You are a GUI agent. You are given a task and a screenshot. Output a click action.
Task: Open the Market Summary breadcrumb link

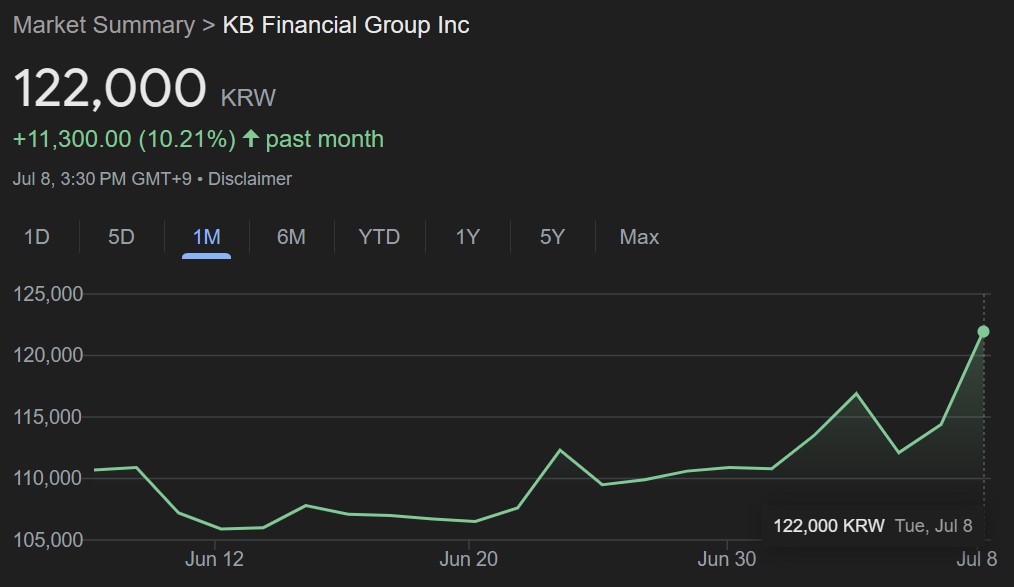point(103,25)
